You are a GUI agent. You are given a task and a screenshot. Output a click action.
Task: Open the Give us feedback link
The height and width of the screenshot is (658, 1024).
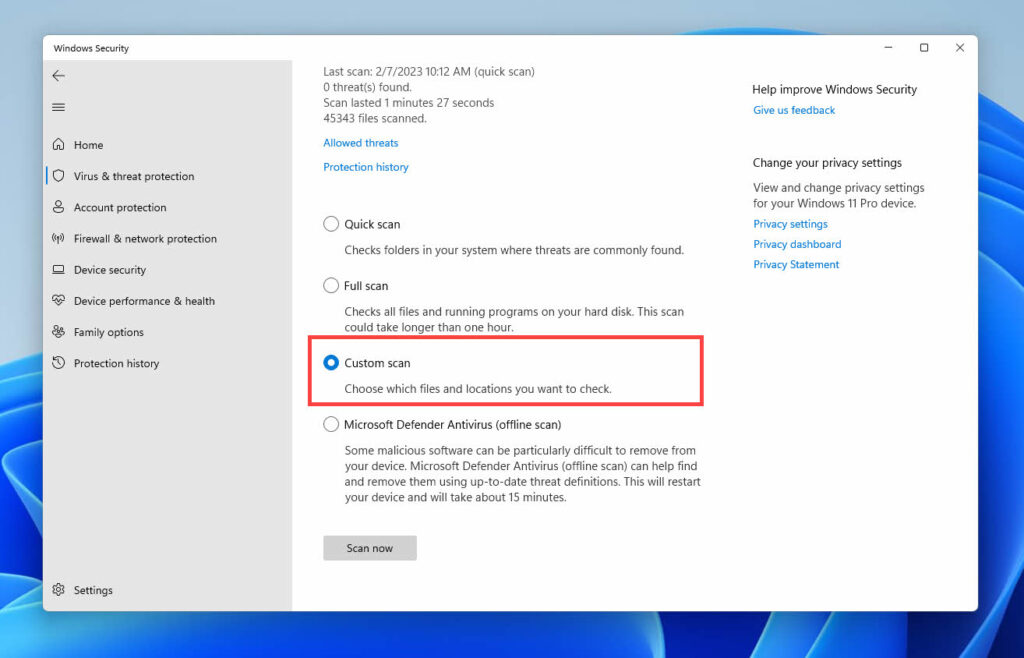click(794, 110)
